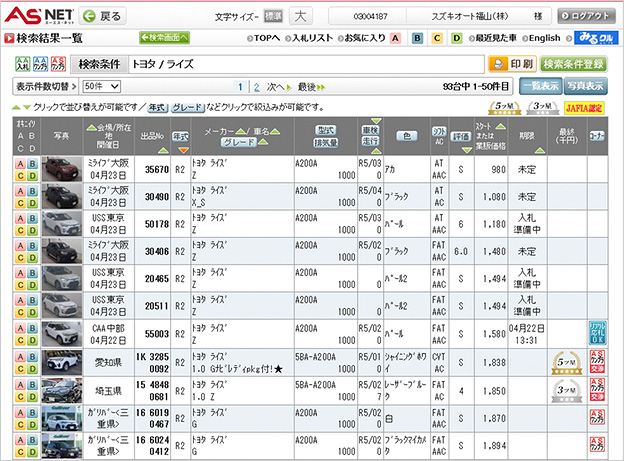Click AS ワンプラ交渉 icon in 埼玉県 row

pyautogui.click(x=597, y=389)
